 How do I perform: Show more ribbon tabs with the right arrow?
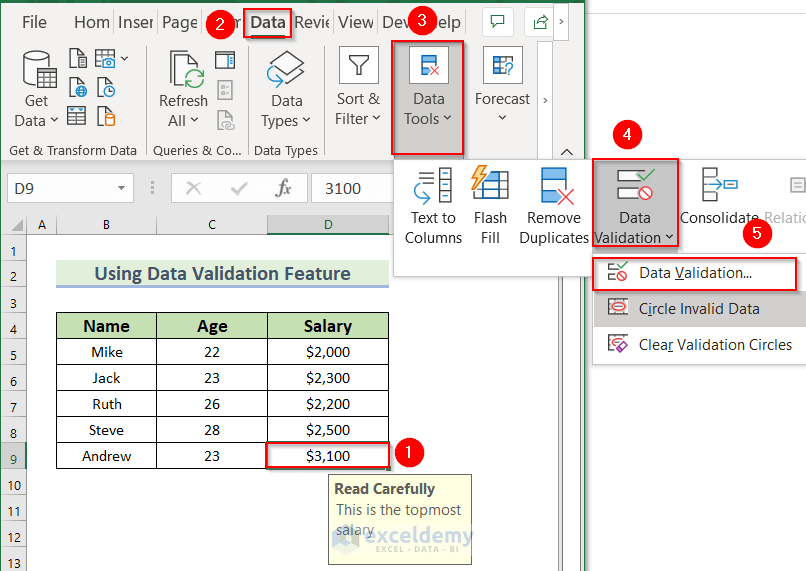(x=561, y=22)
